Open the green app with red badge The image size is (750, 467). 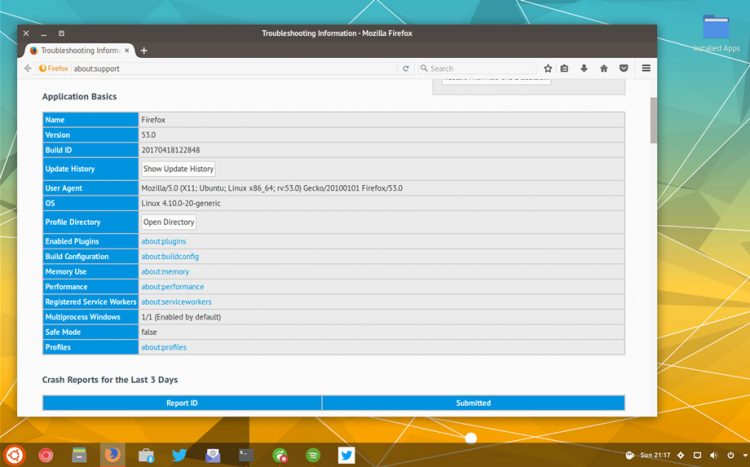[280, 455]
